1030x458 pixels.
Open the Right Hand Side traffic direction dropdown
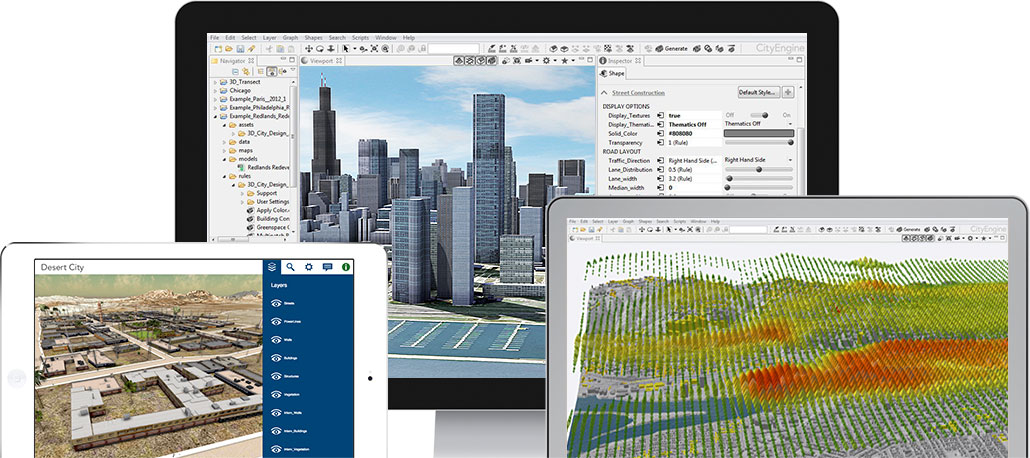[760, 160]
